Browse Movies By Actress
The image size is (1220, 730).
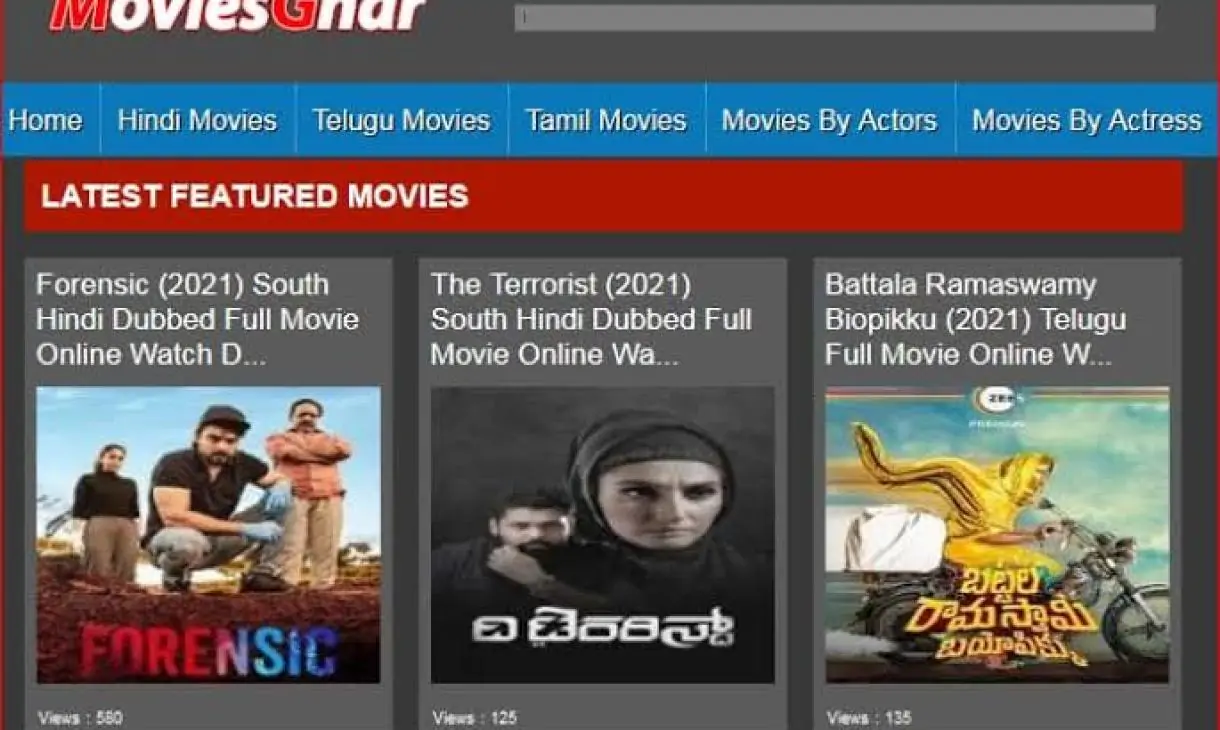[x=1086, y=121]
